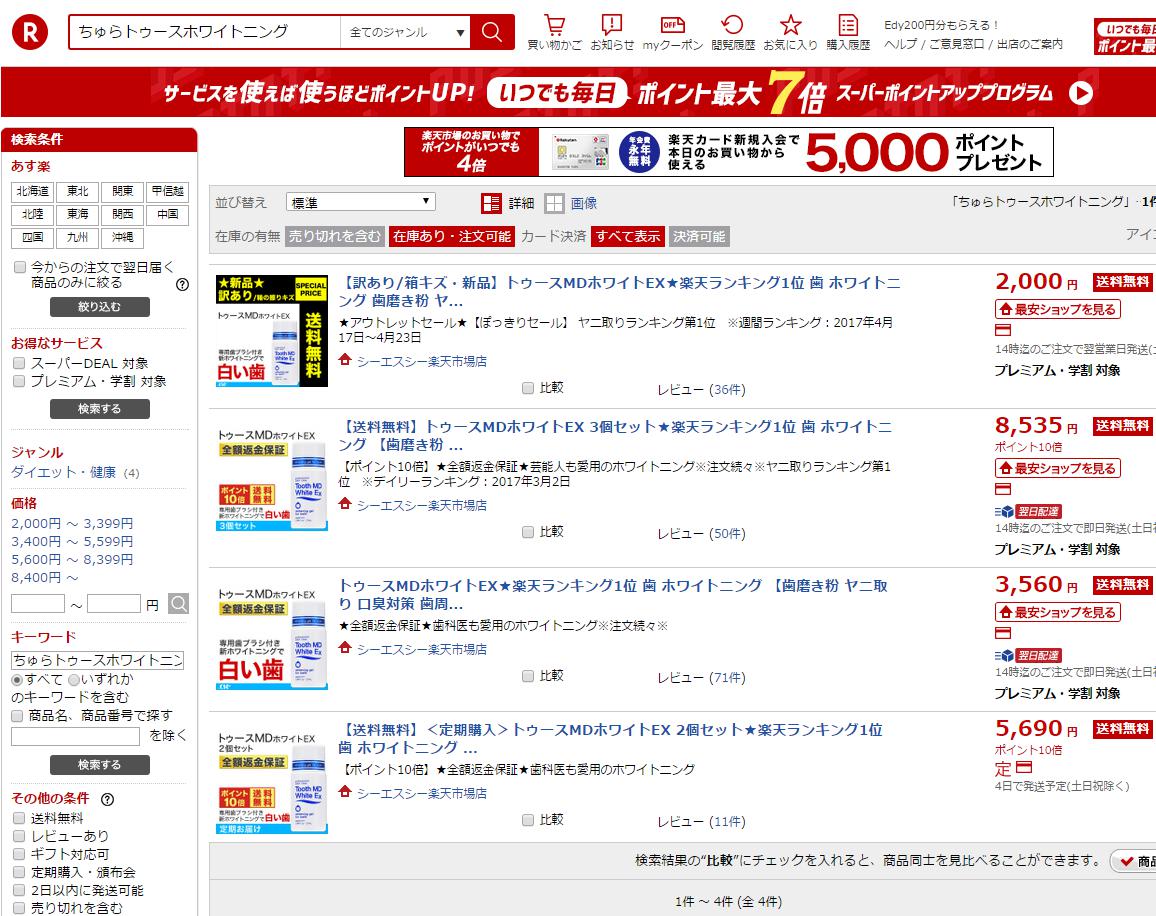This screenshot has width=1156, height=916.
Task: Click the 絞り込む button
Action: point(100,307)
